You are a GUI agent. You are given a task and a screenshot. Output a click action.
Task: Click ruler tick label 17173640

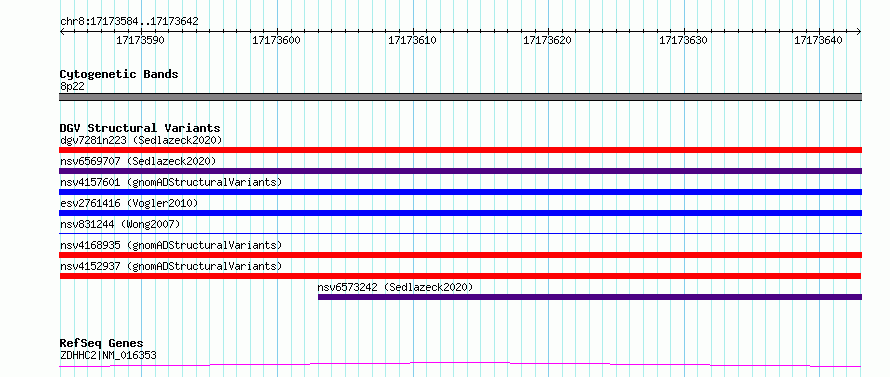coord(818,40)
